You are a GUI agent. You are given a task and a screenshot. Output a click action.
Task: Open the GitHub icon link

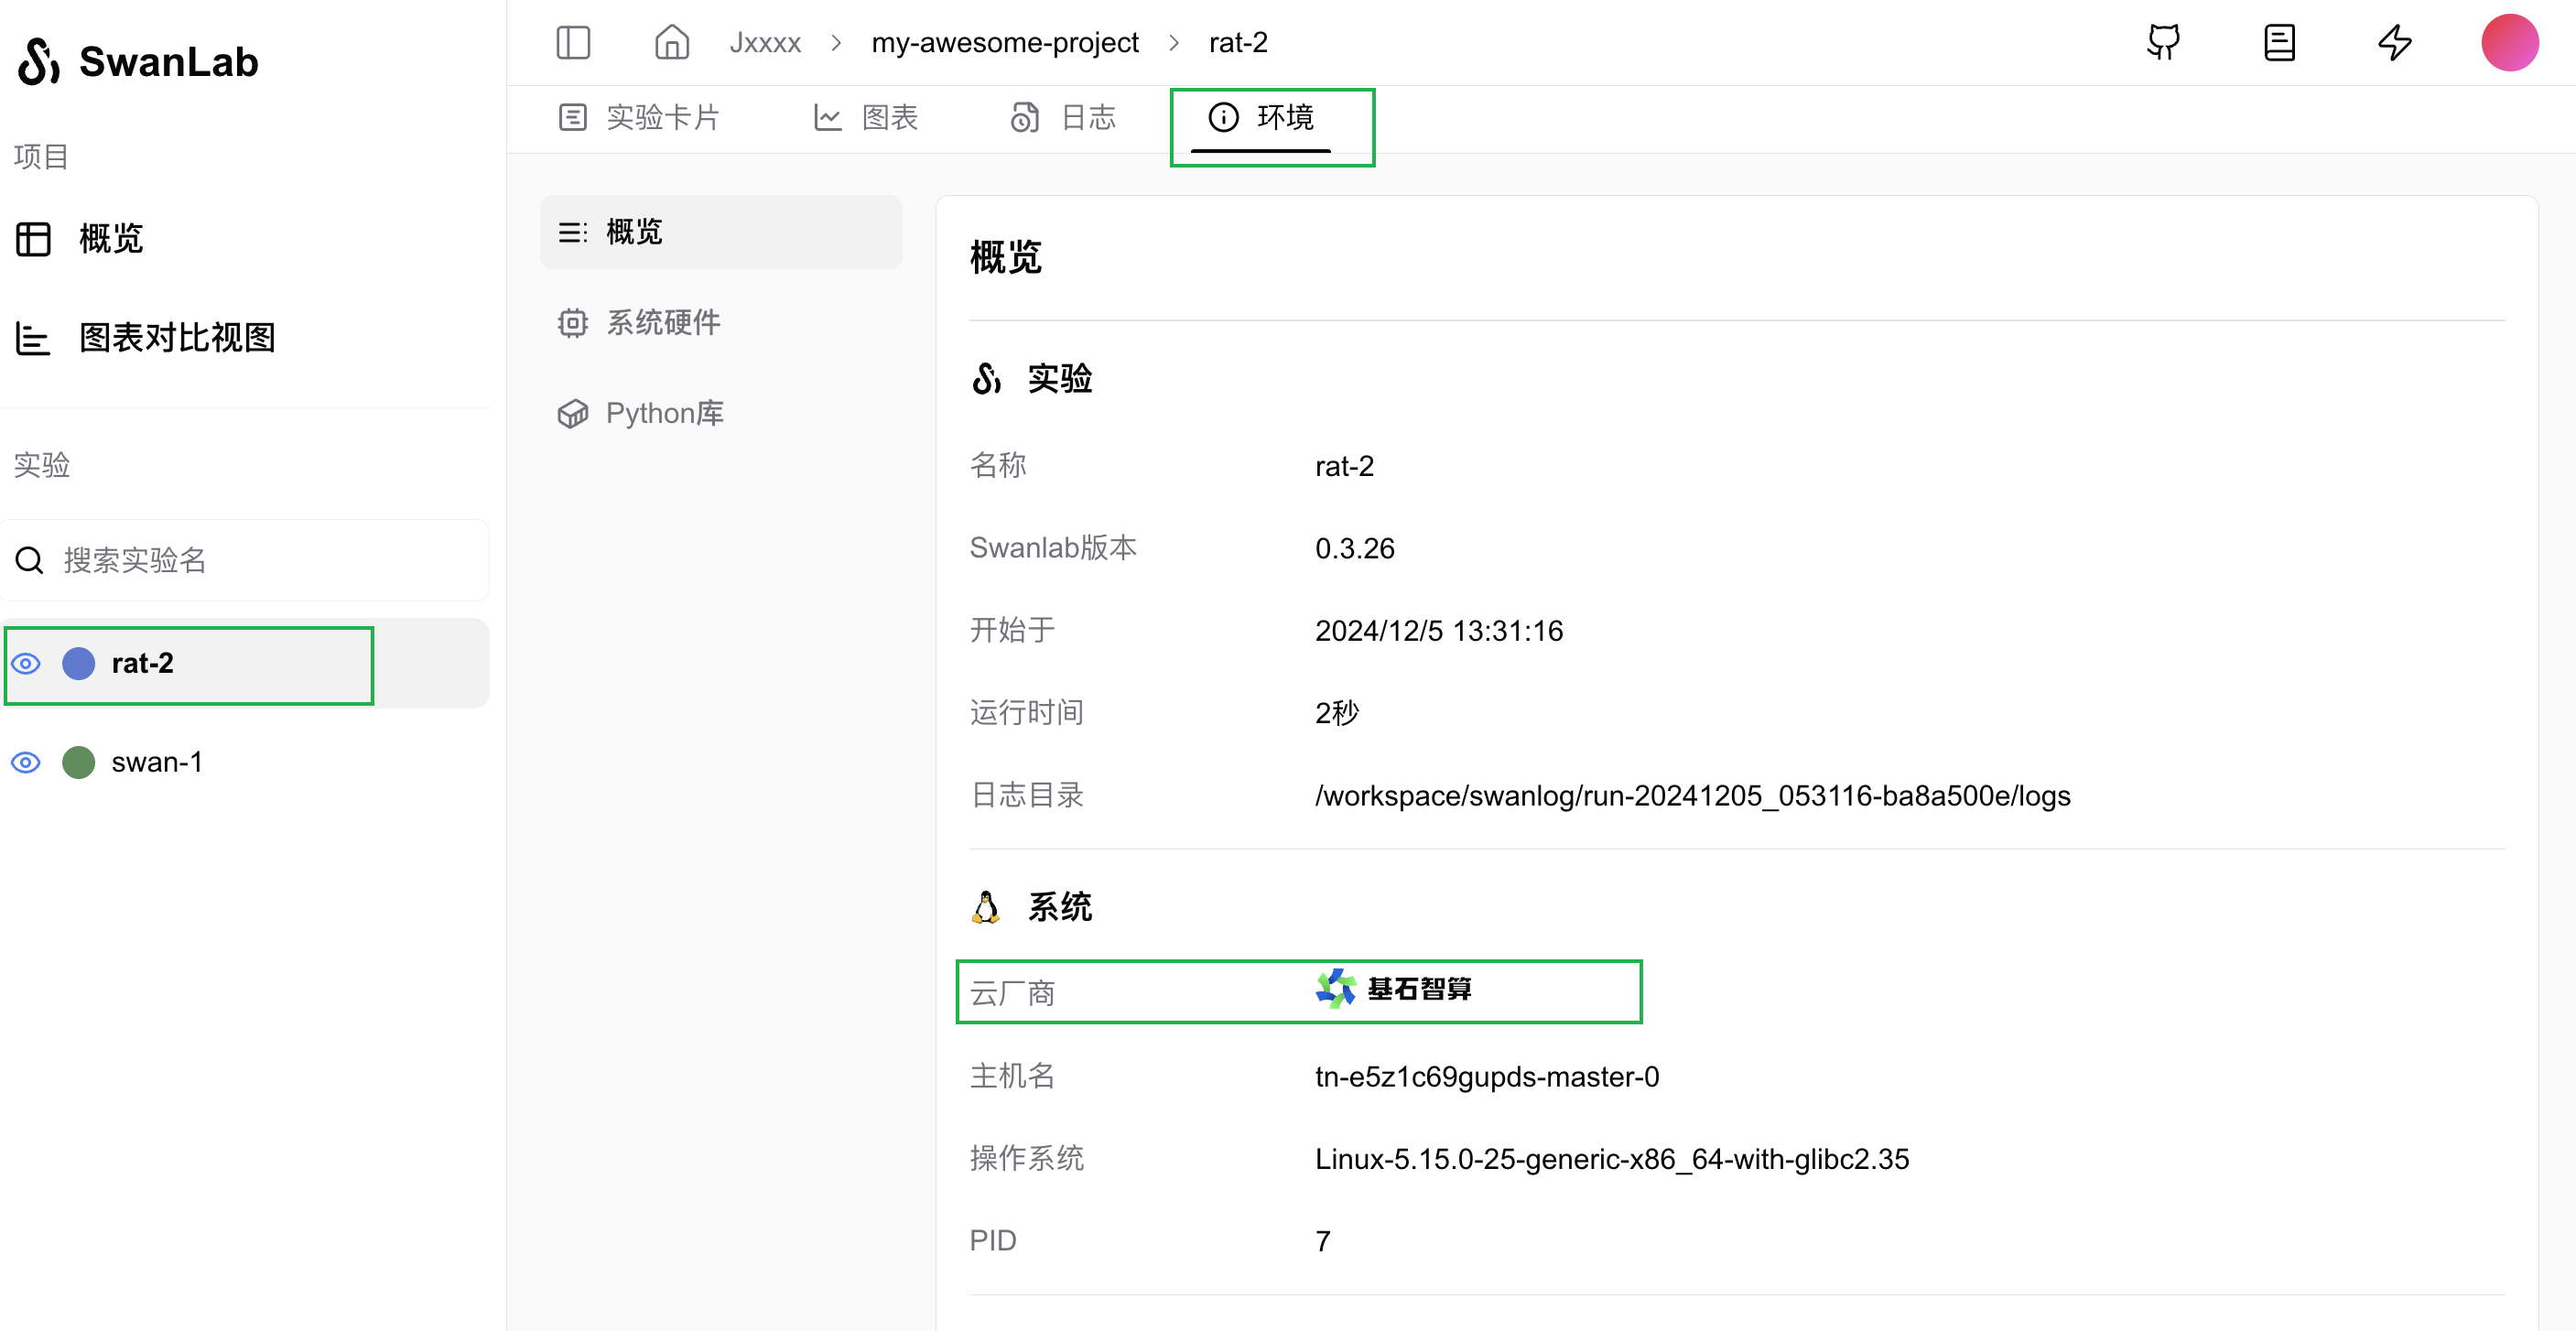pos(2164,42)
